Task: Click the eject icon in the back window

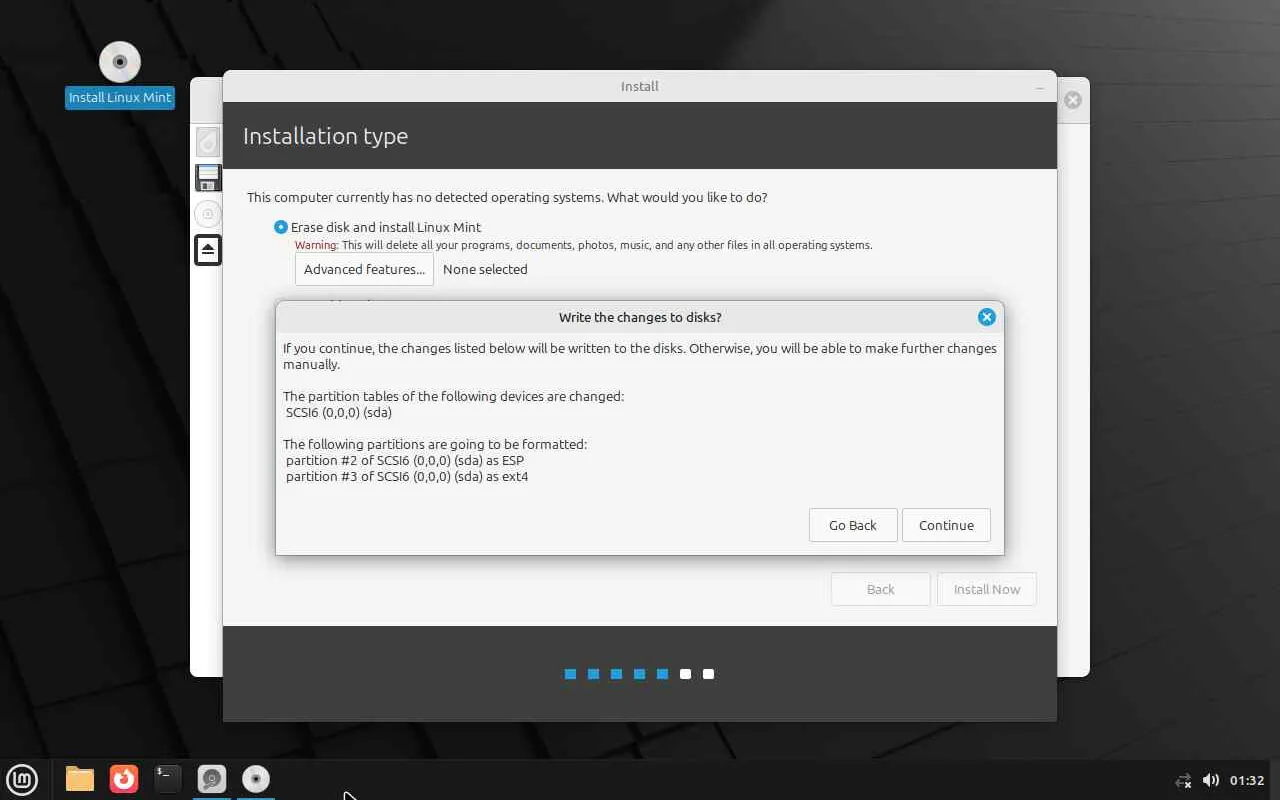Action: [x=208, y=249]
